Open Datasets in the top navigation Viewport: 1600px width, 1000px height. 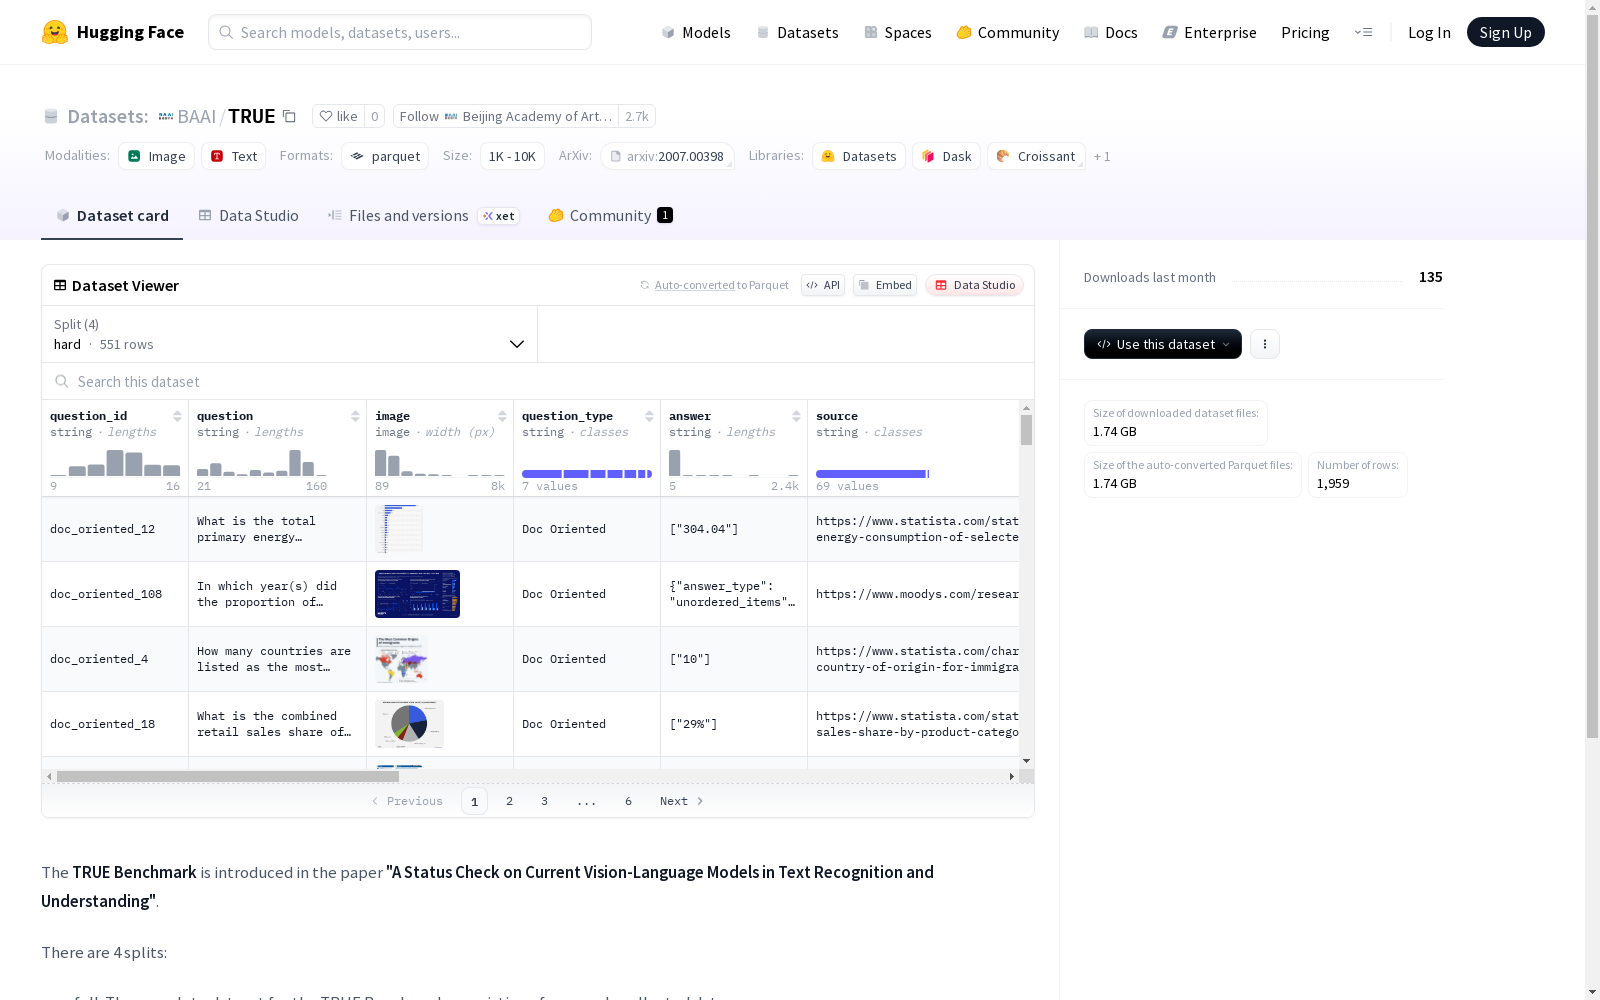click(797, 32)
